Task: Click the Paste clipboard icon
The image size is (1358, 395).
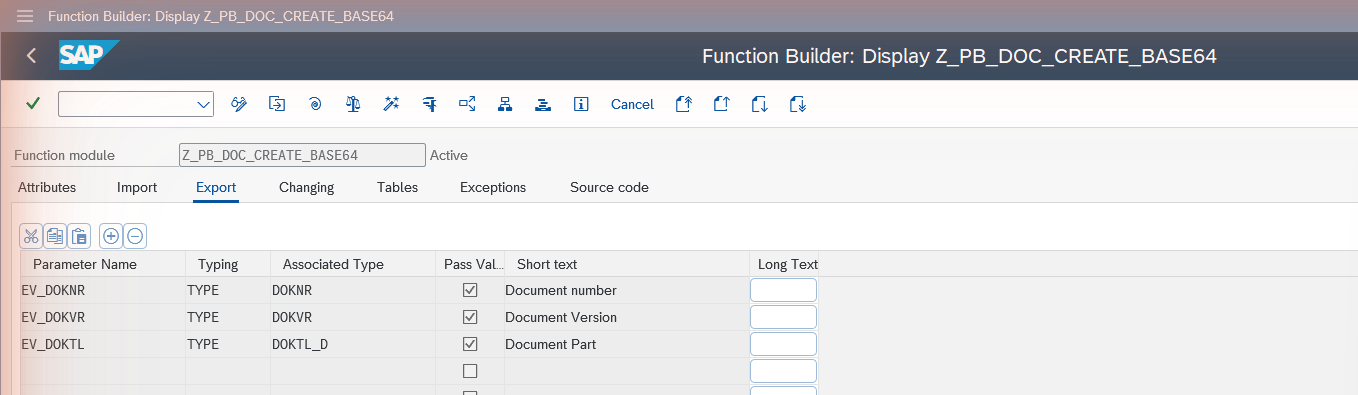Action: click(79, 236)
